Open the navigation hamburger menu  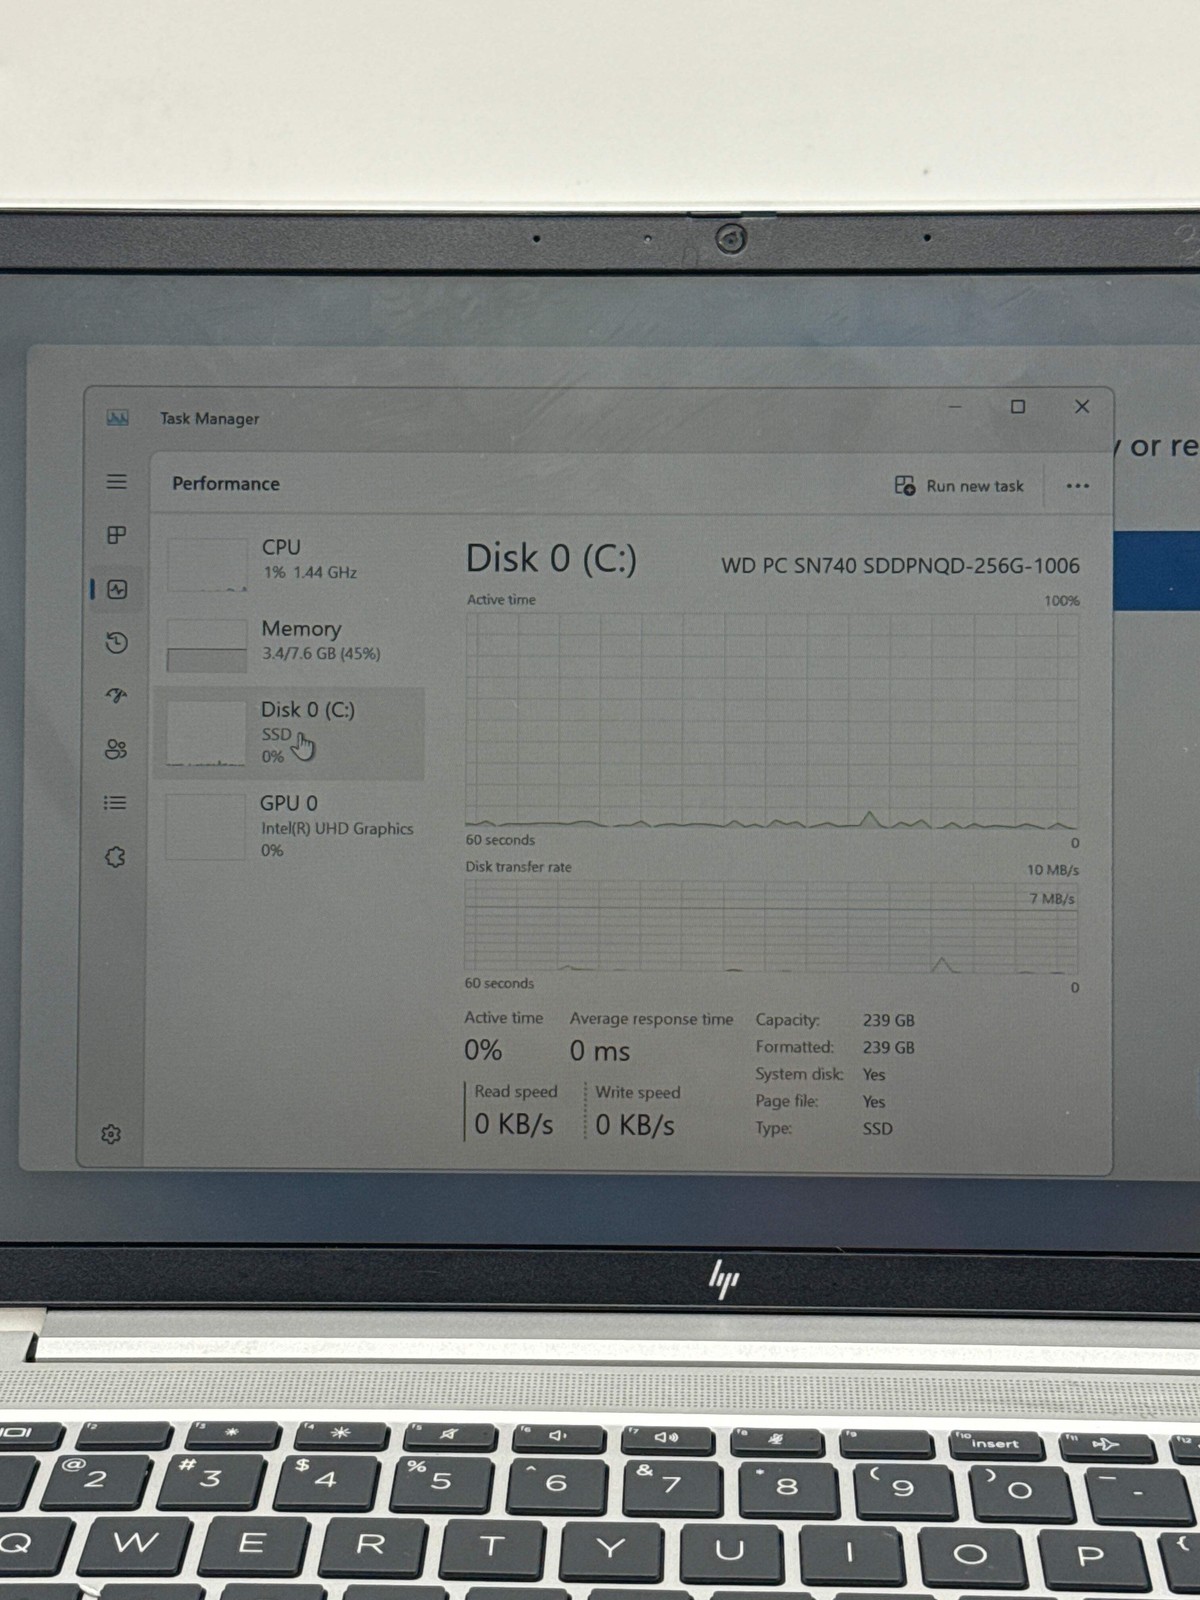117,482
